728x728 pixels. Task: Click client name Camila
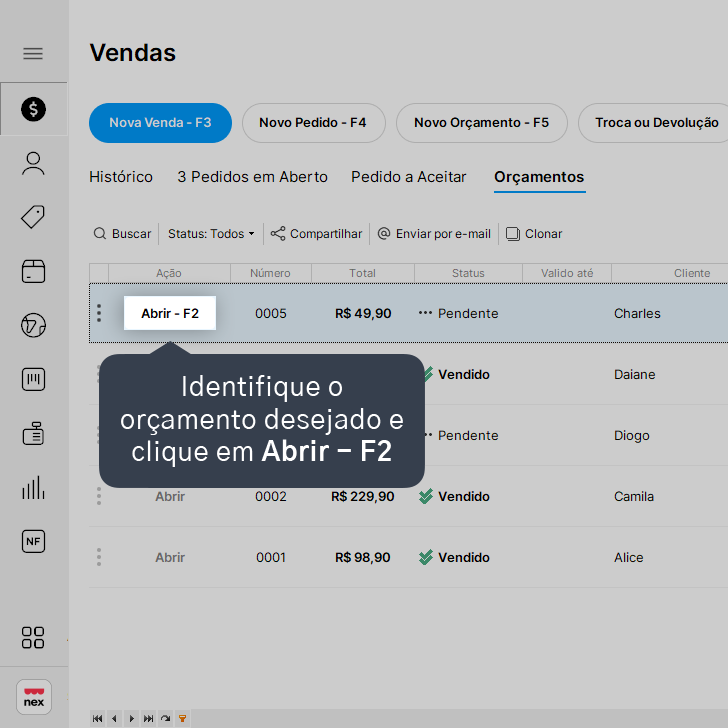coord(634,496)
